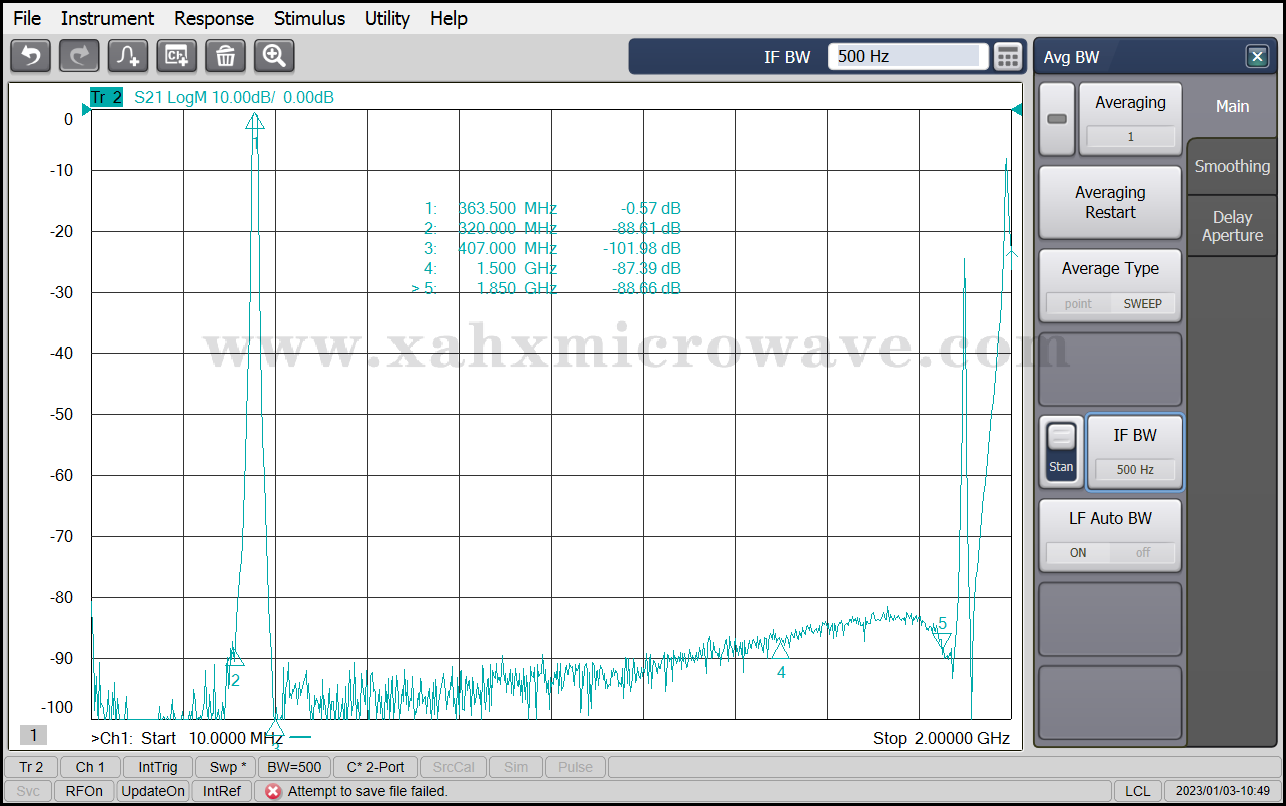Viewport: 1286px width, 806px height.
Task: Click the trash Delete icon
Action: click(225, 56)
